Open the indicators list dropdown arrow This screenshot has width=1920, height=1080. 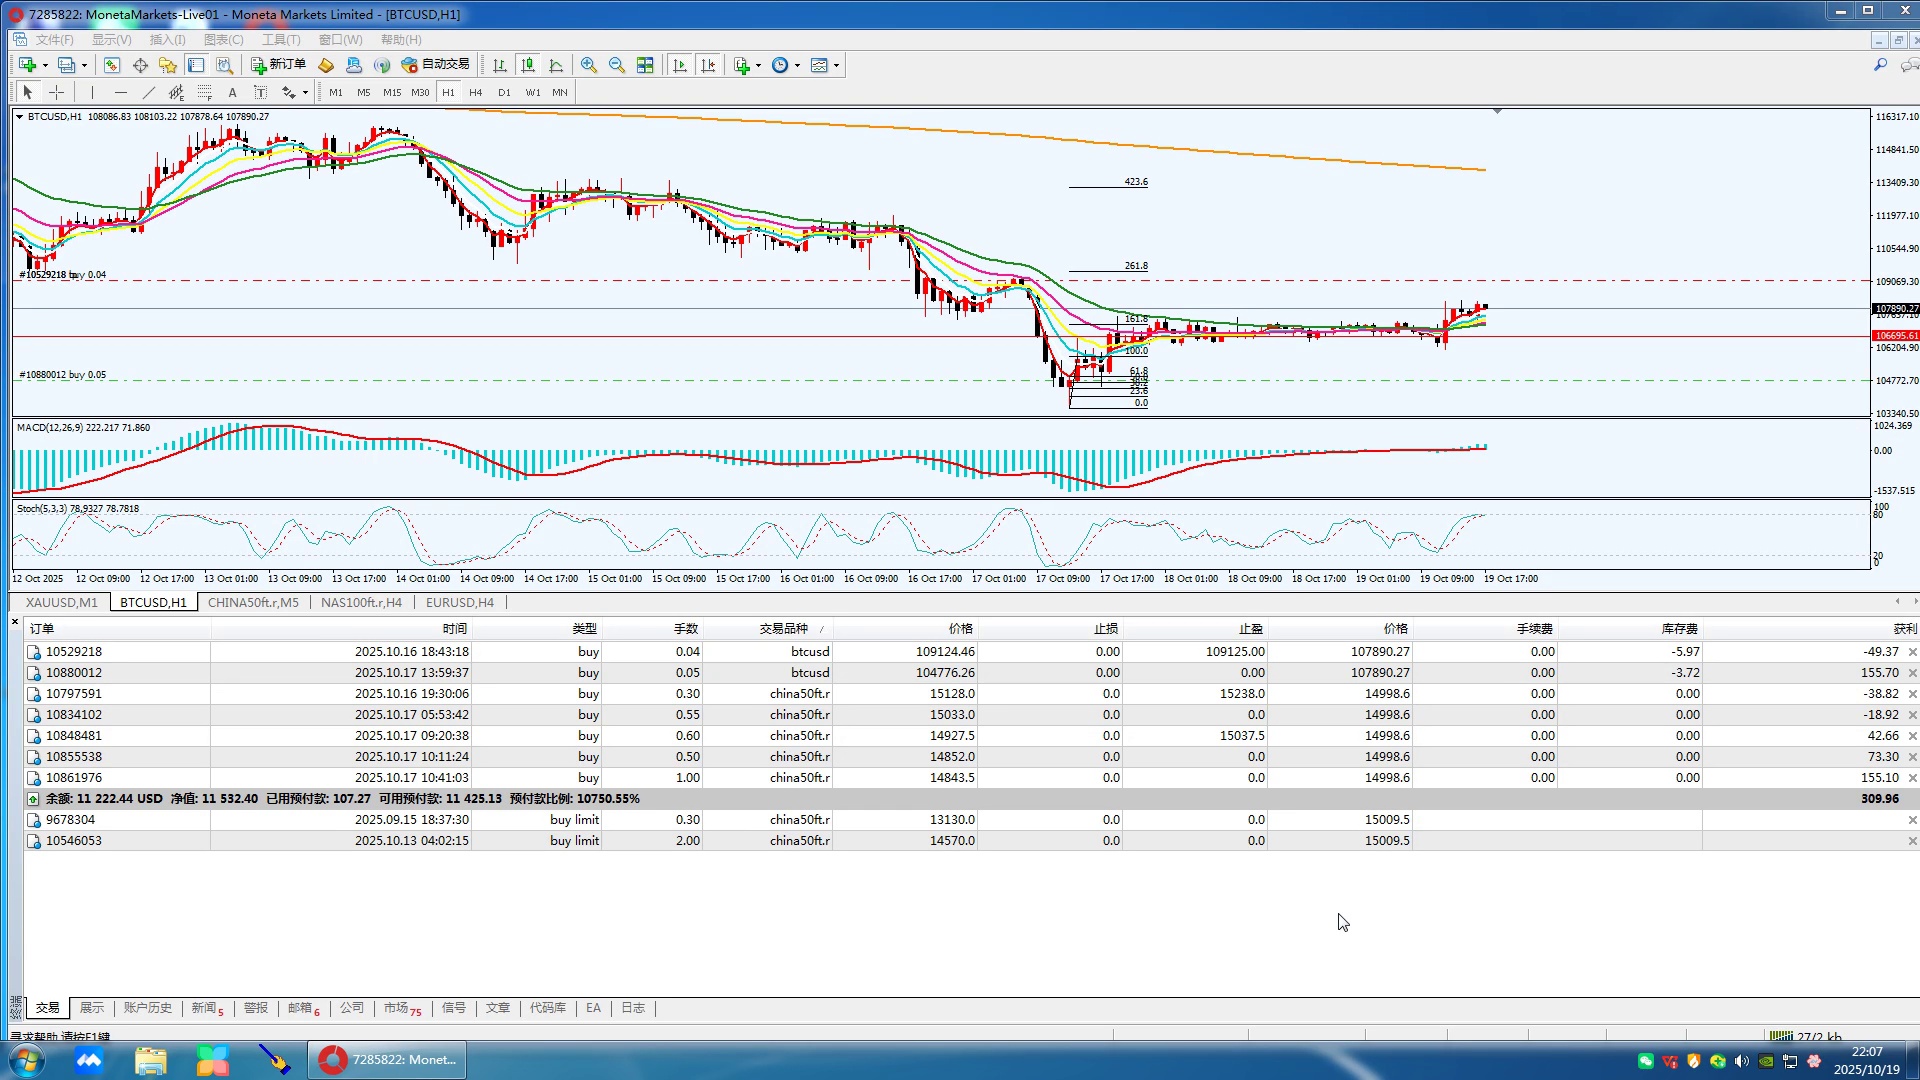point(759,65)
